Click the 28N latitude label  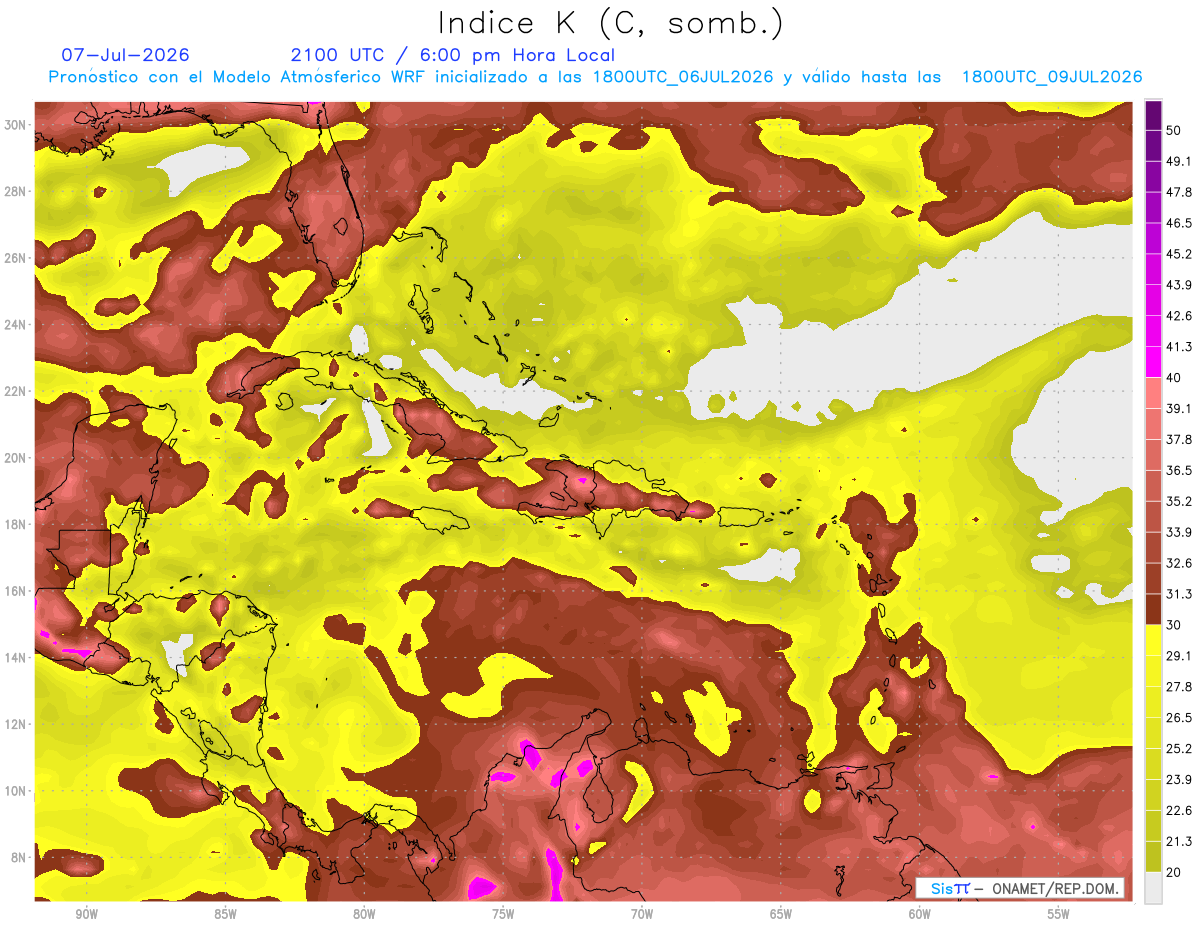16,191
